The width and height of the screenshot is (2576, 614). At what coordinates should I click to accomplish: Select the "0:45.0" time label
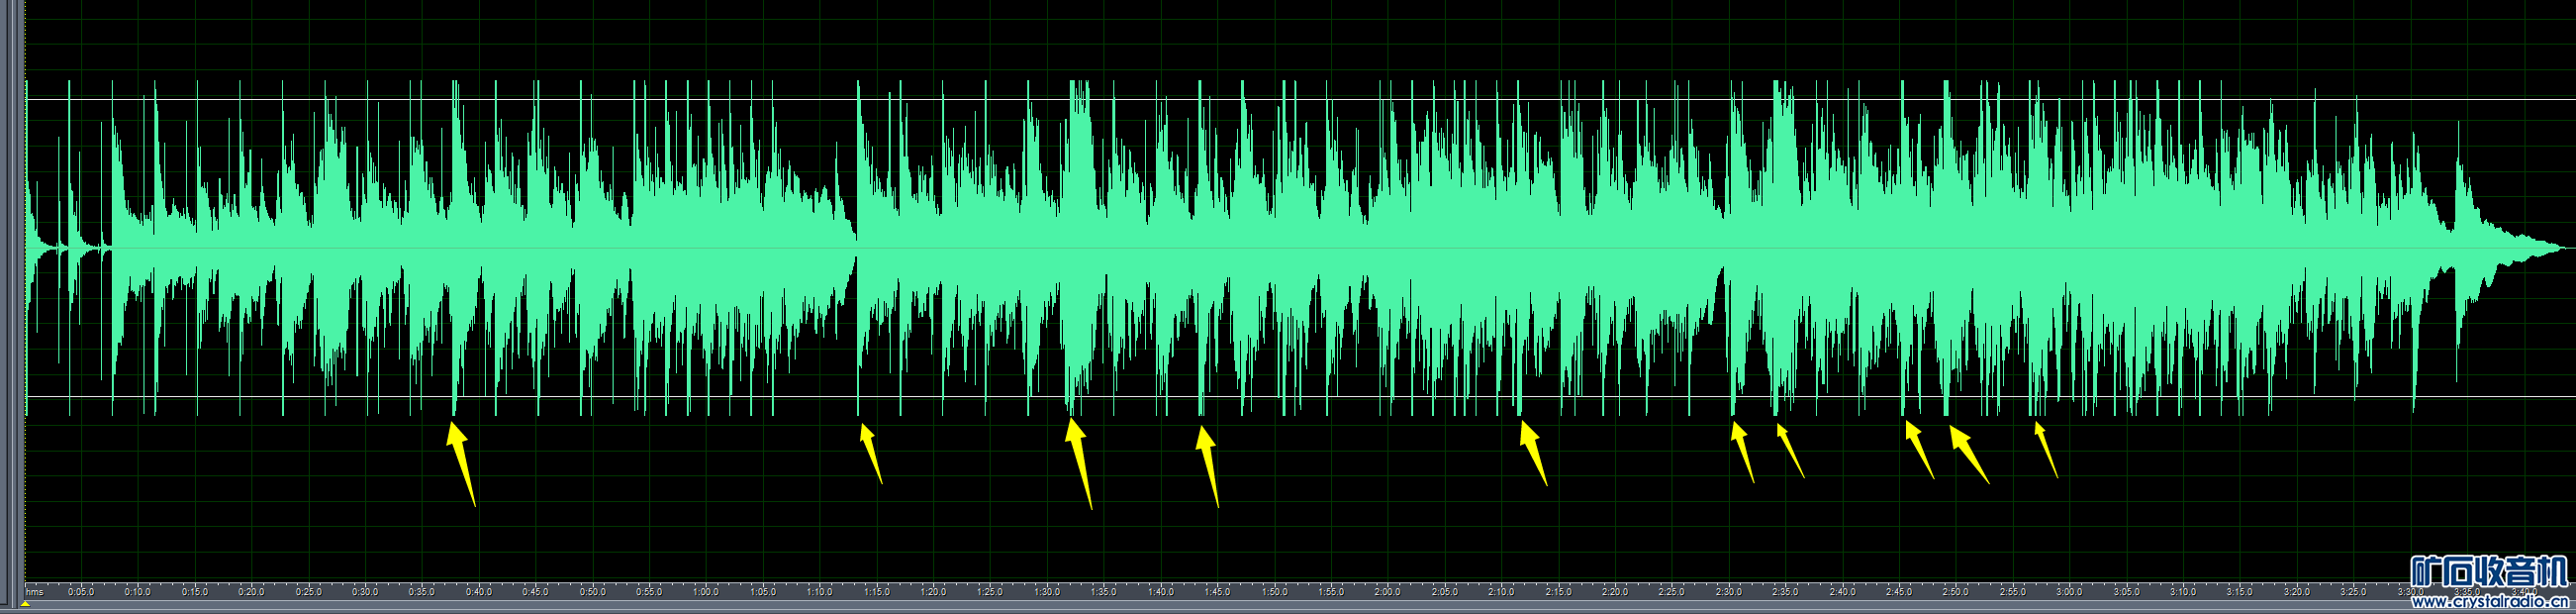[536, 592]
